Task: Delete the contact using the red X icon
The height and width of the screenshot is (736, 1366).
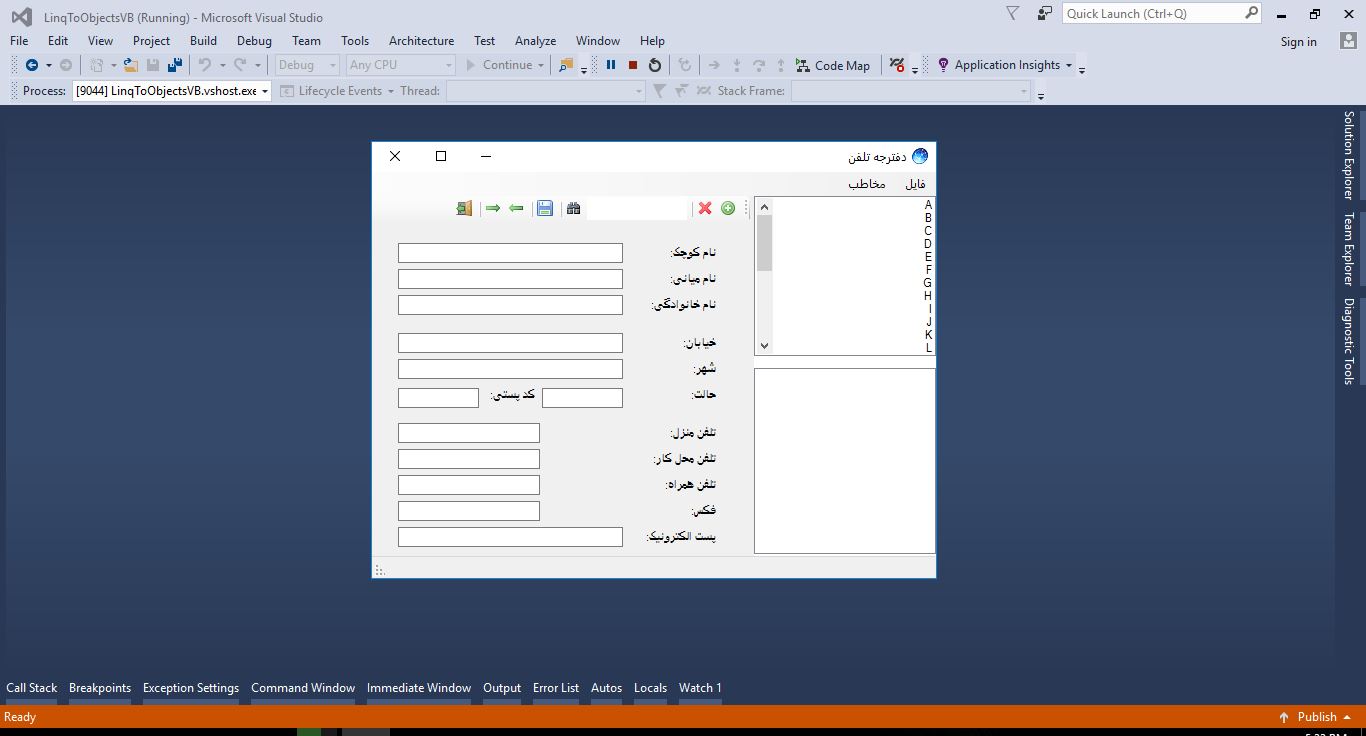Action: coord(706,208)
